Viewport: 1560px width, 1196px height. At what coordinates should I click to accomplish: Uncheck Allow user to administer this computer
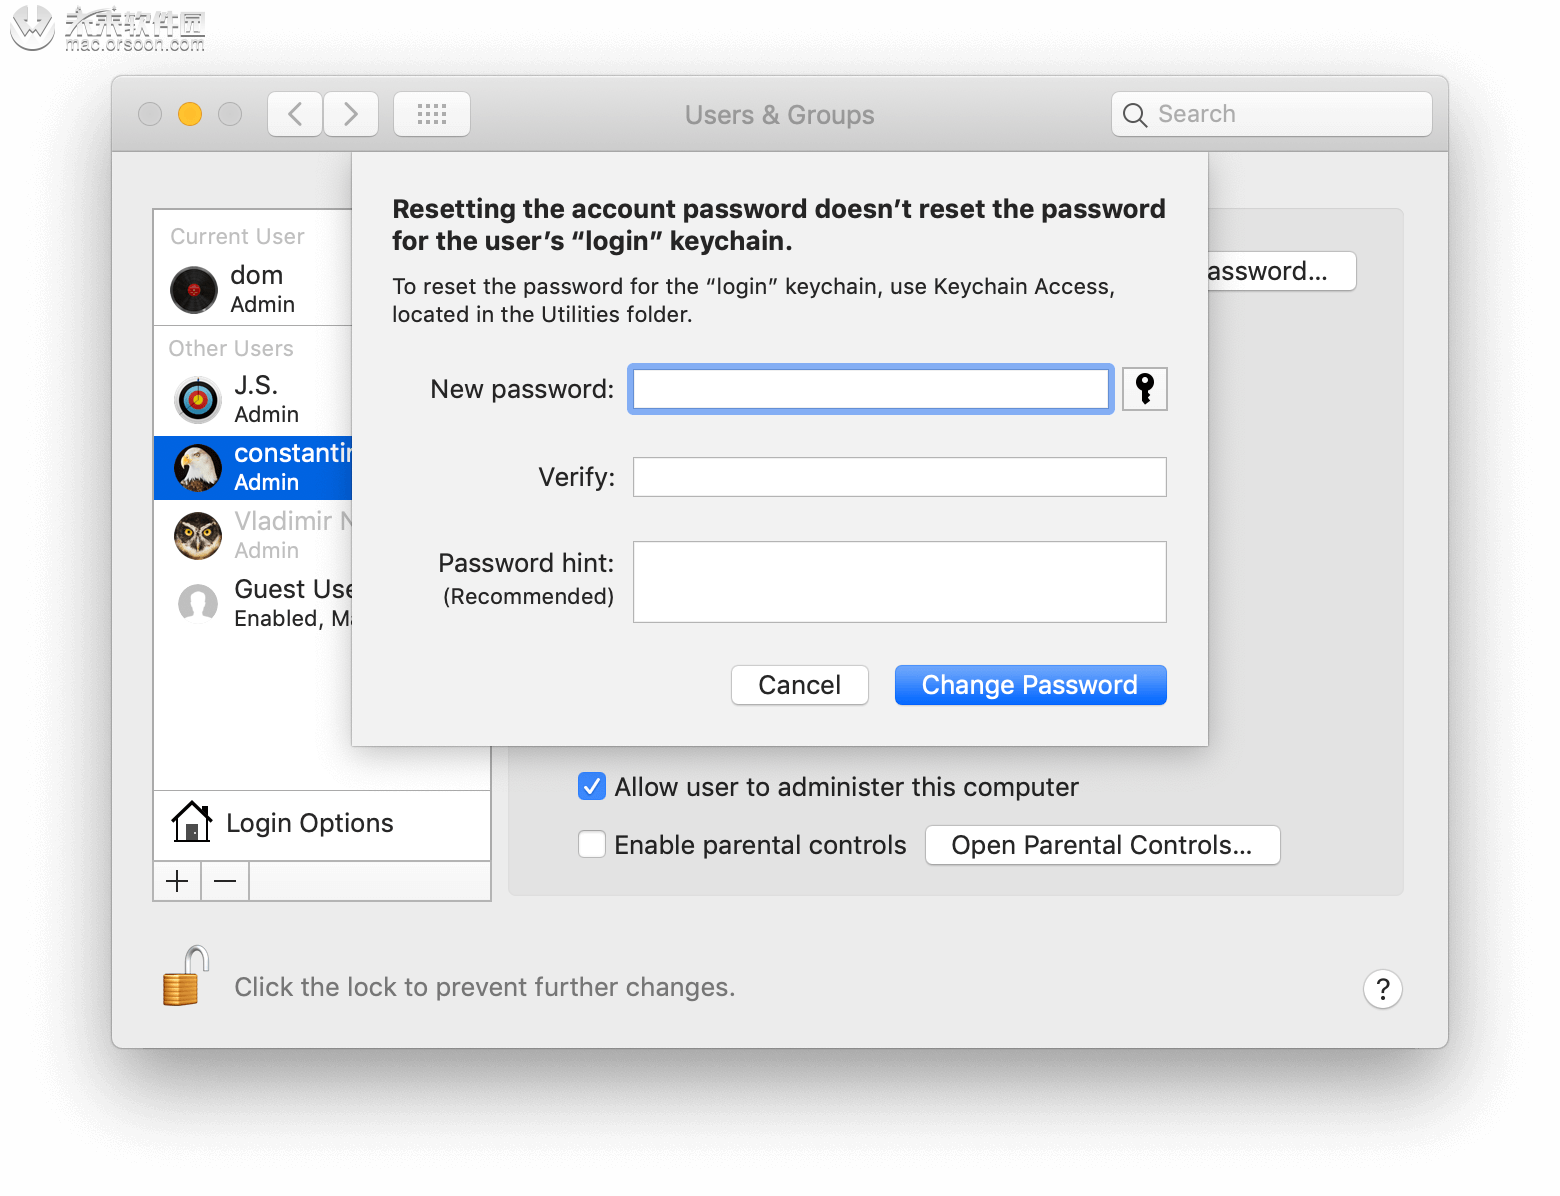(592, 787)
